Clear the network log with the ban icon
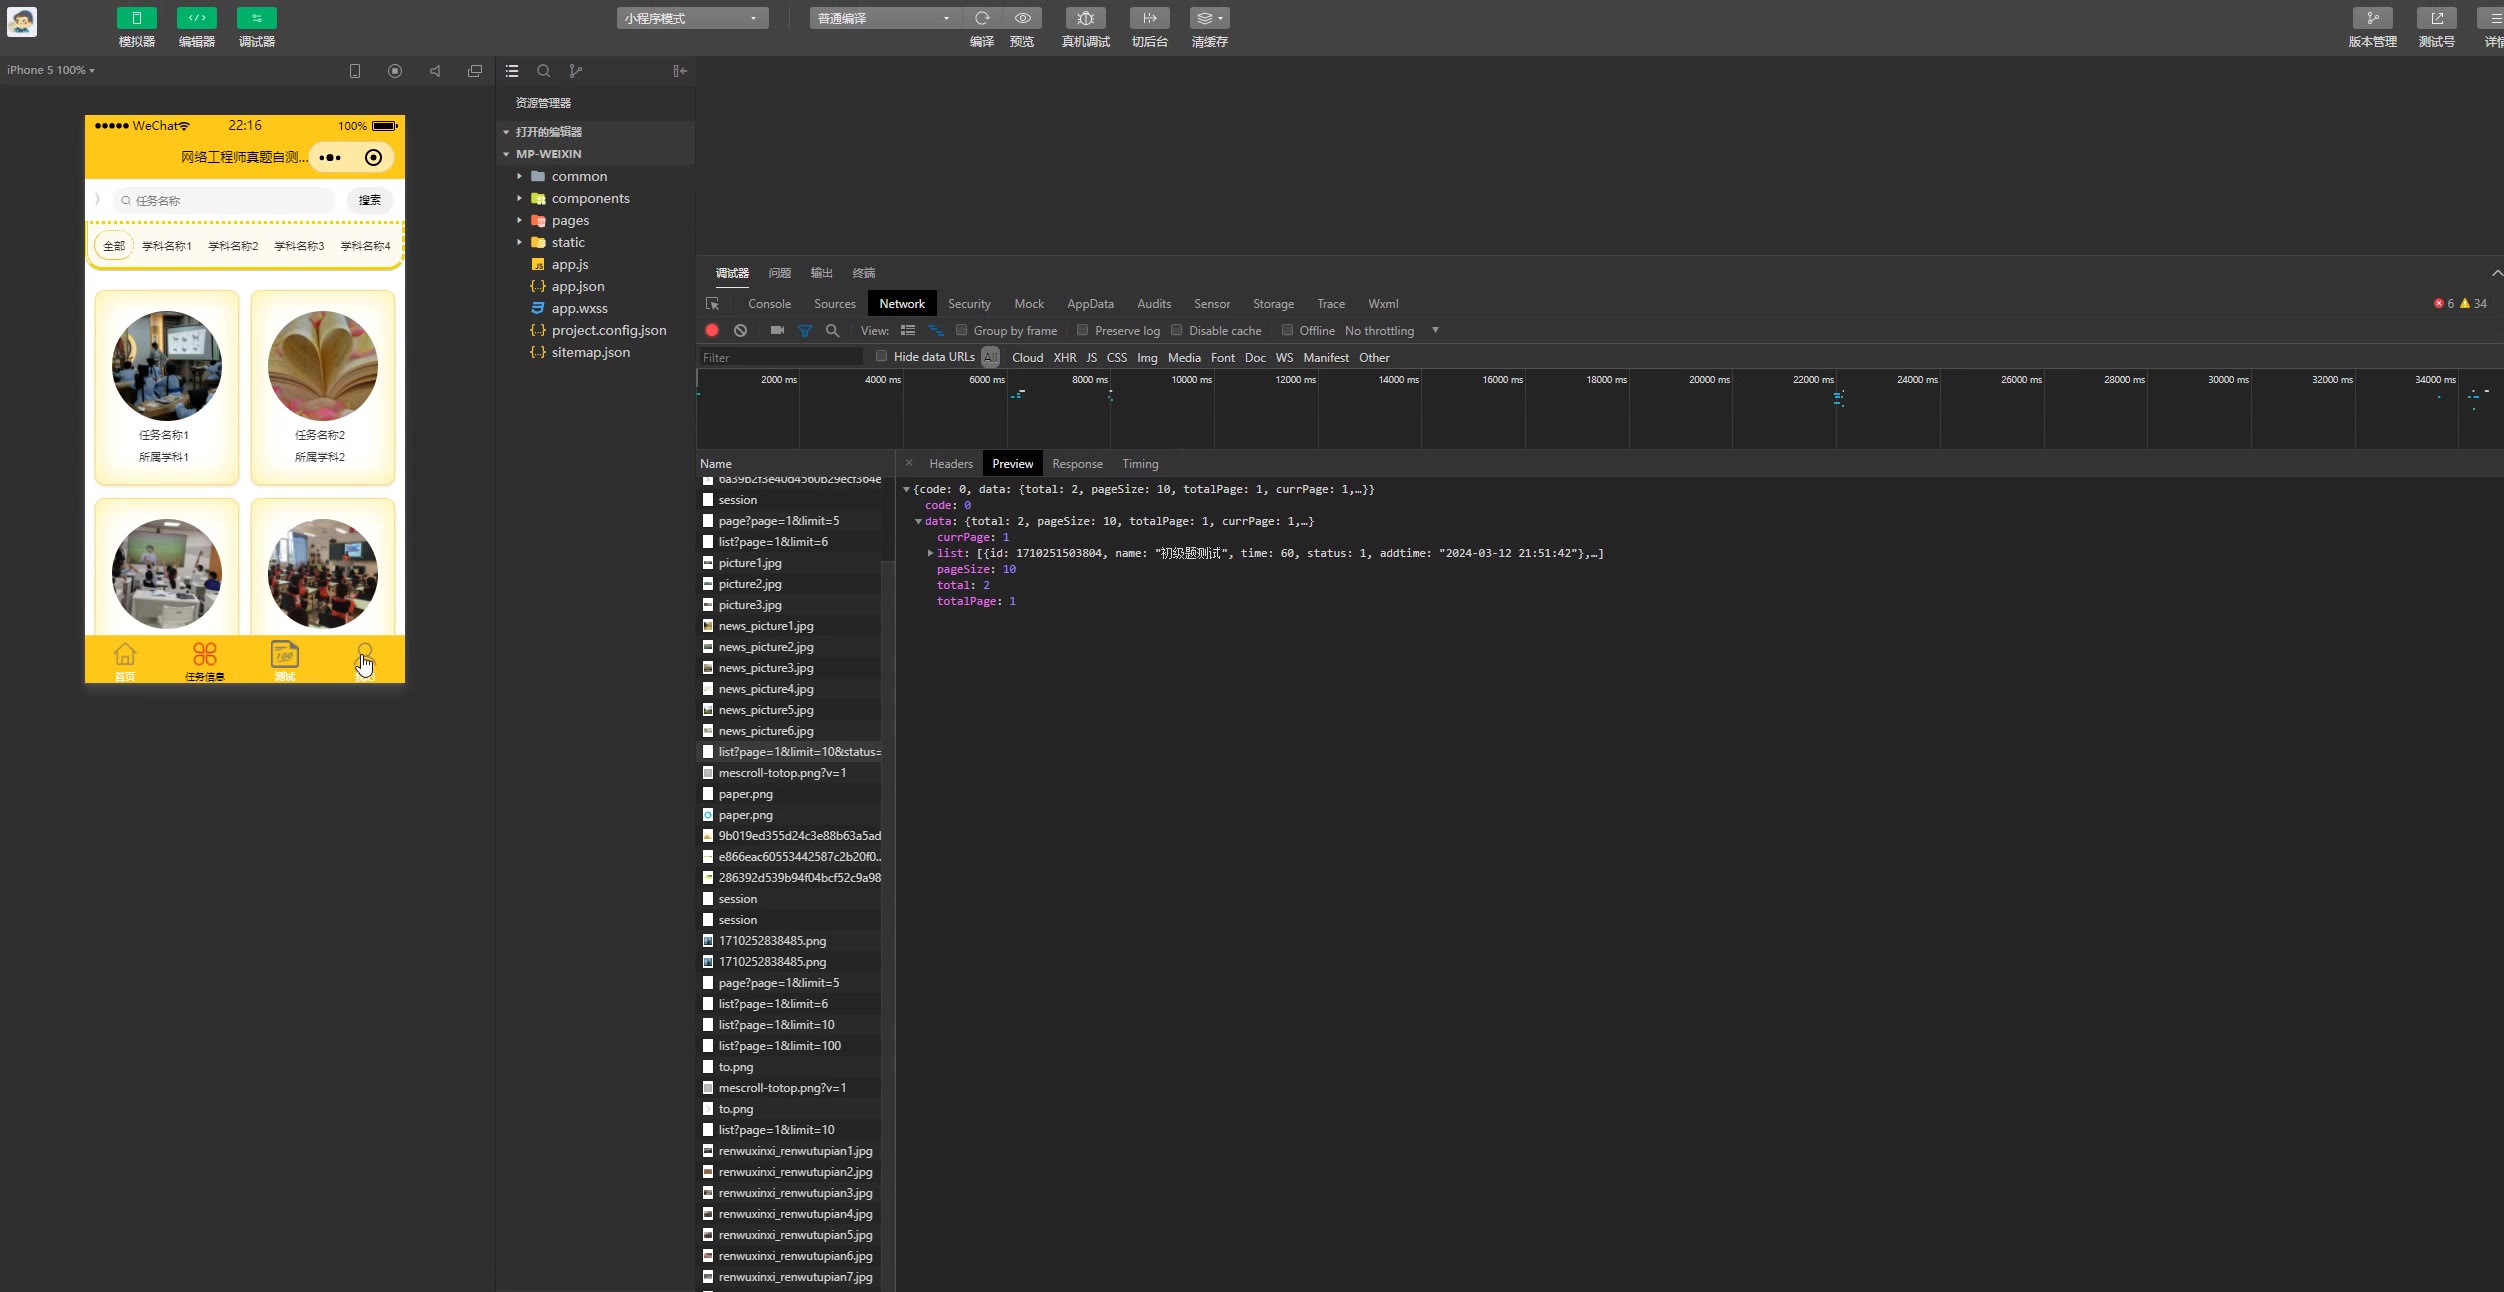The image size is (2504, 1292). coord(740,330)
